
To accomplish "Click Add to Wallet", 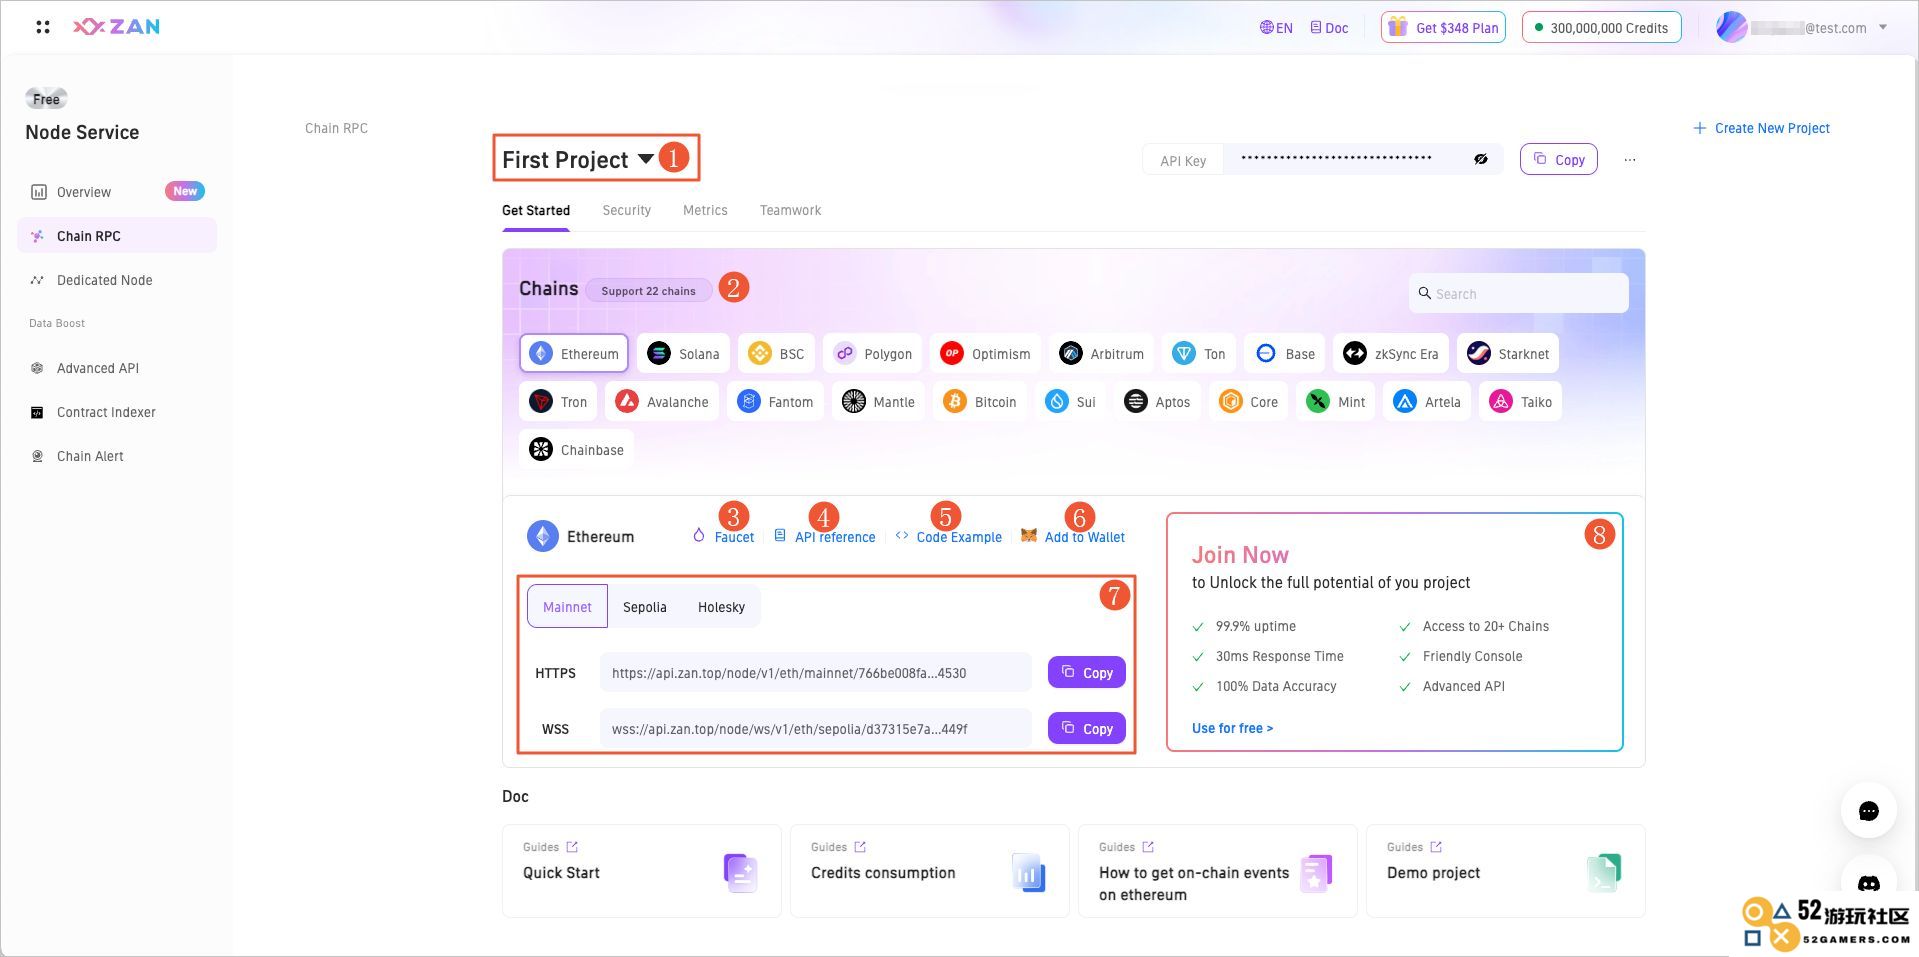I will (1073, 537).
